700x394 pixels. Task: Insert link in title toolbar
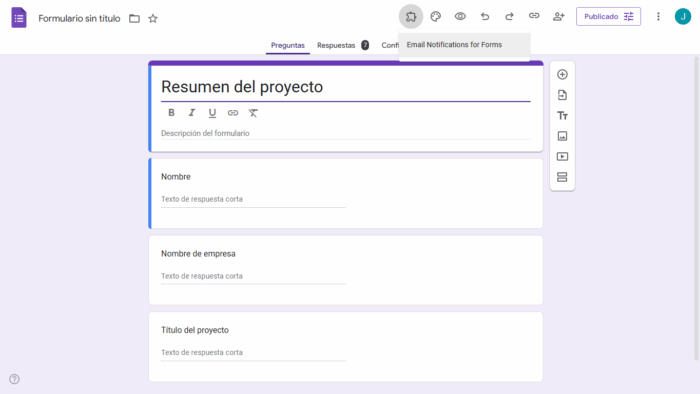tap(233, 113)
